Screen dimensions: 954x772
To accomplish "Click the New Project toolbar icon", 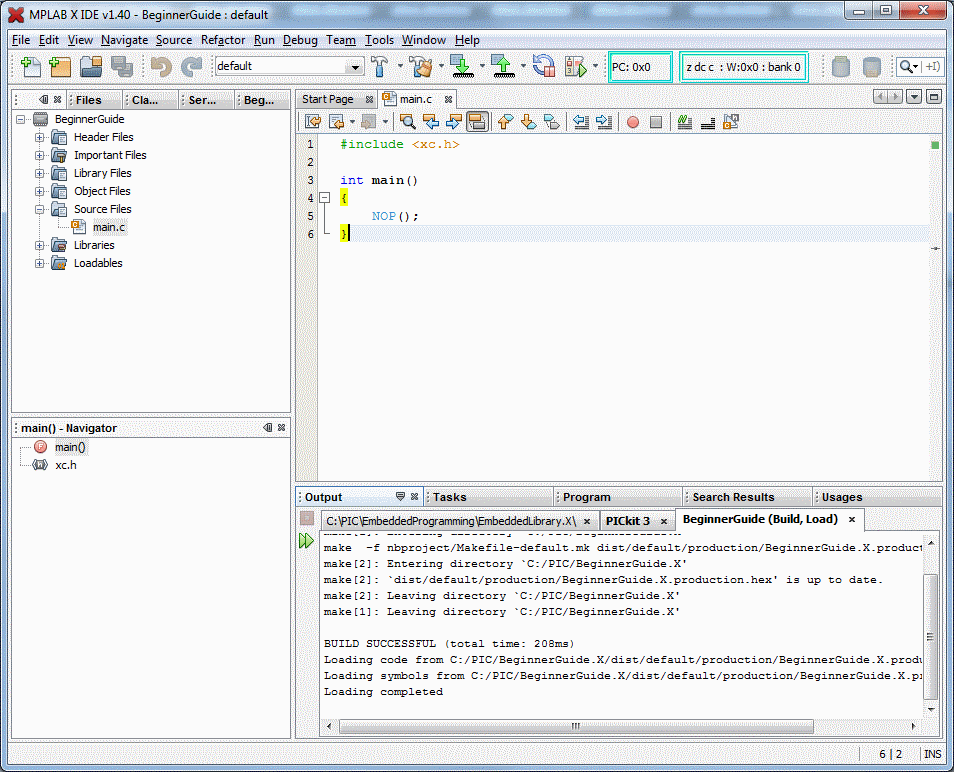I will tap(60, 66).
